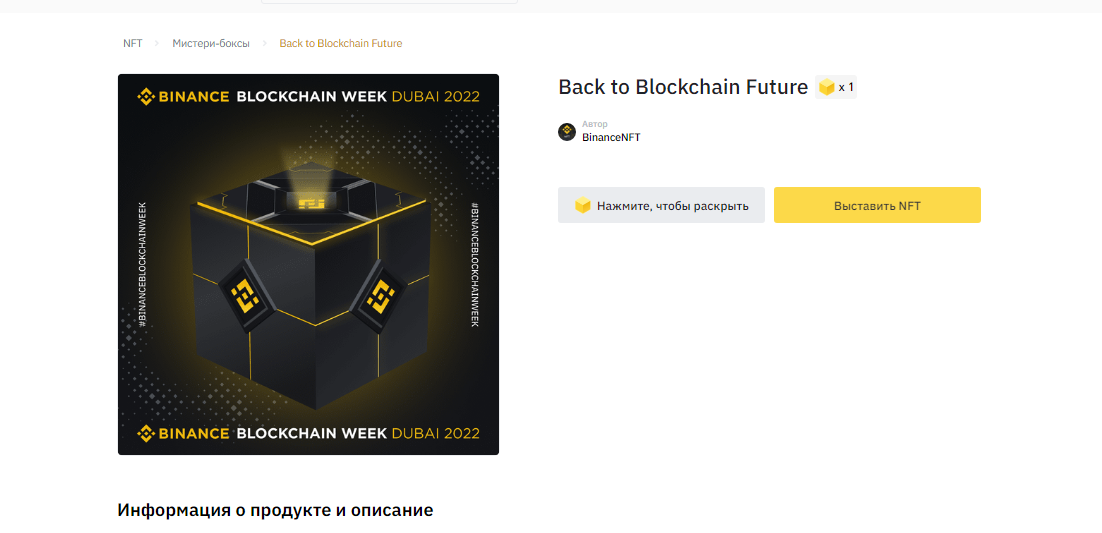Open the NFT breadcrumb link
Image resolution: width=1102 pixels, height=533 pixels.
click(x=133, y=44)
